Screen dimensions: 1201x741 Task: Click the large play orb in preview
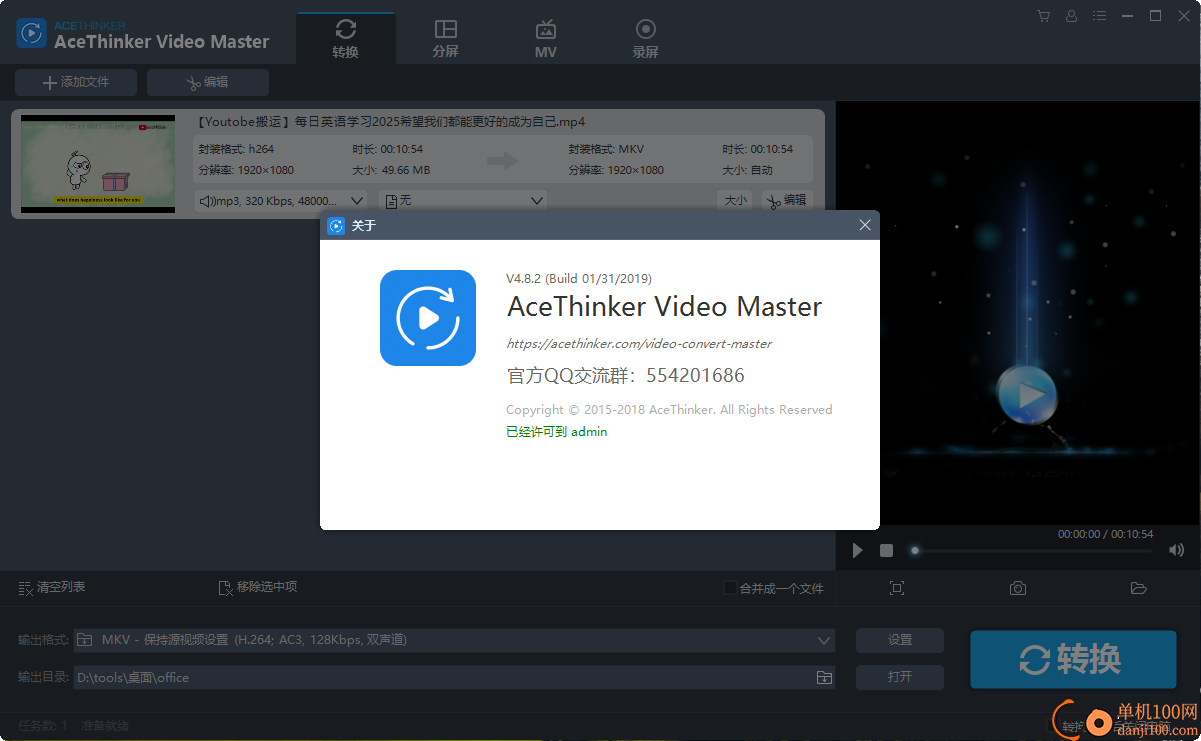1027,396
